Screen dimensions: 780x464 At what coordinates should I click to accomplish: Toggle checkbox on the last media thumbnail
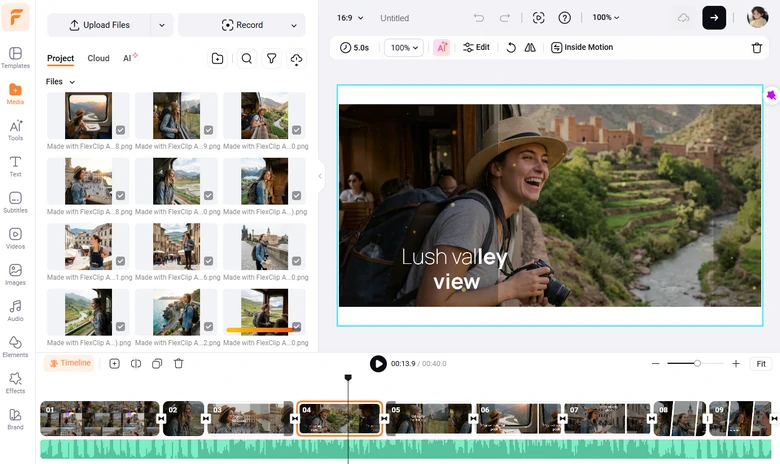point(296,327)
